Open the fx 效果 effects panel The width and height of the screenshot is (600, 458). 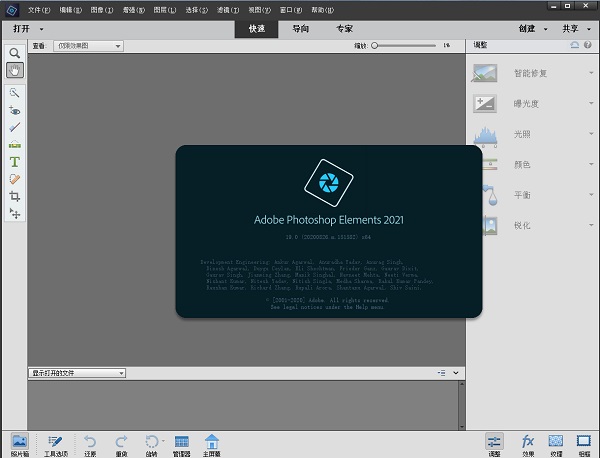(528, 445)
